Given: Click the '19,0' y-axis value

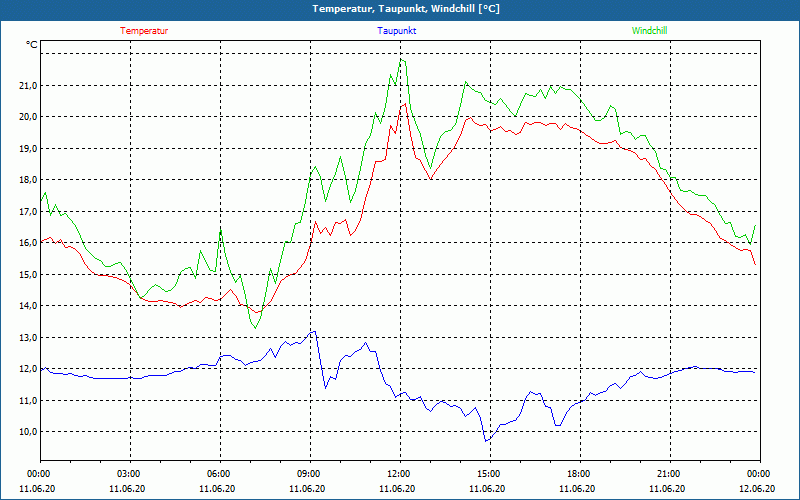Looking at the screenshot, I should (x=29, y=148).
